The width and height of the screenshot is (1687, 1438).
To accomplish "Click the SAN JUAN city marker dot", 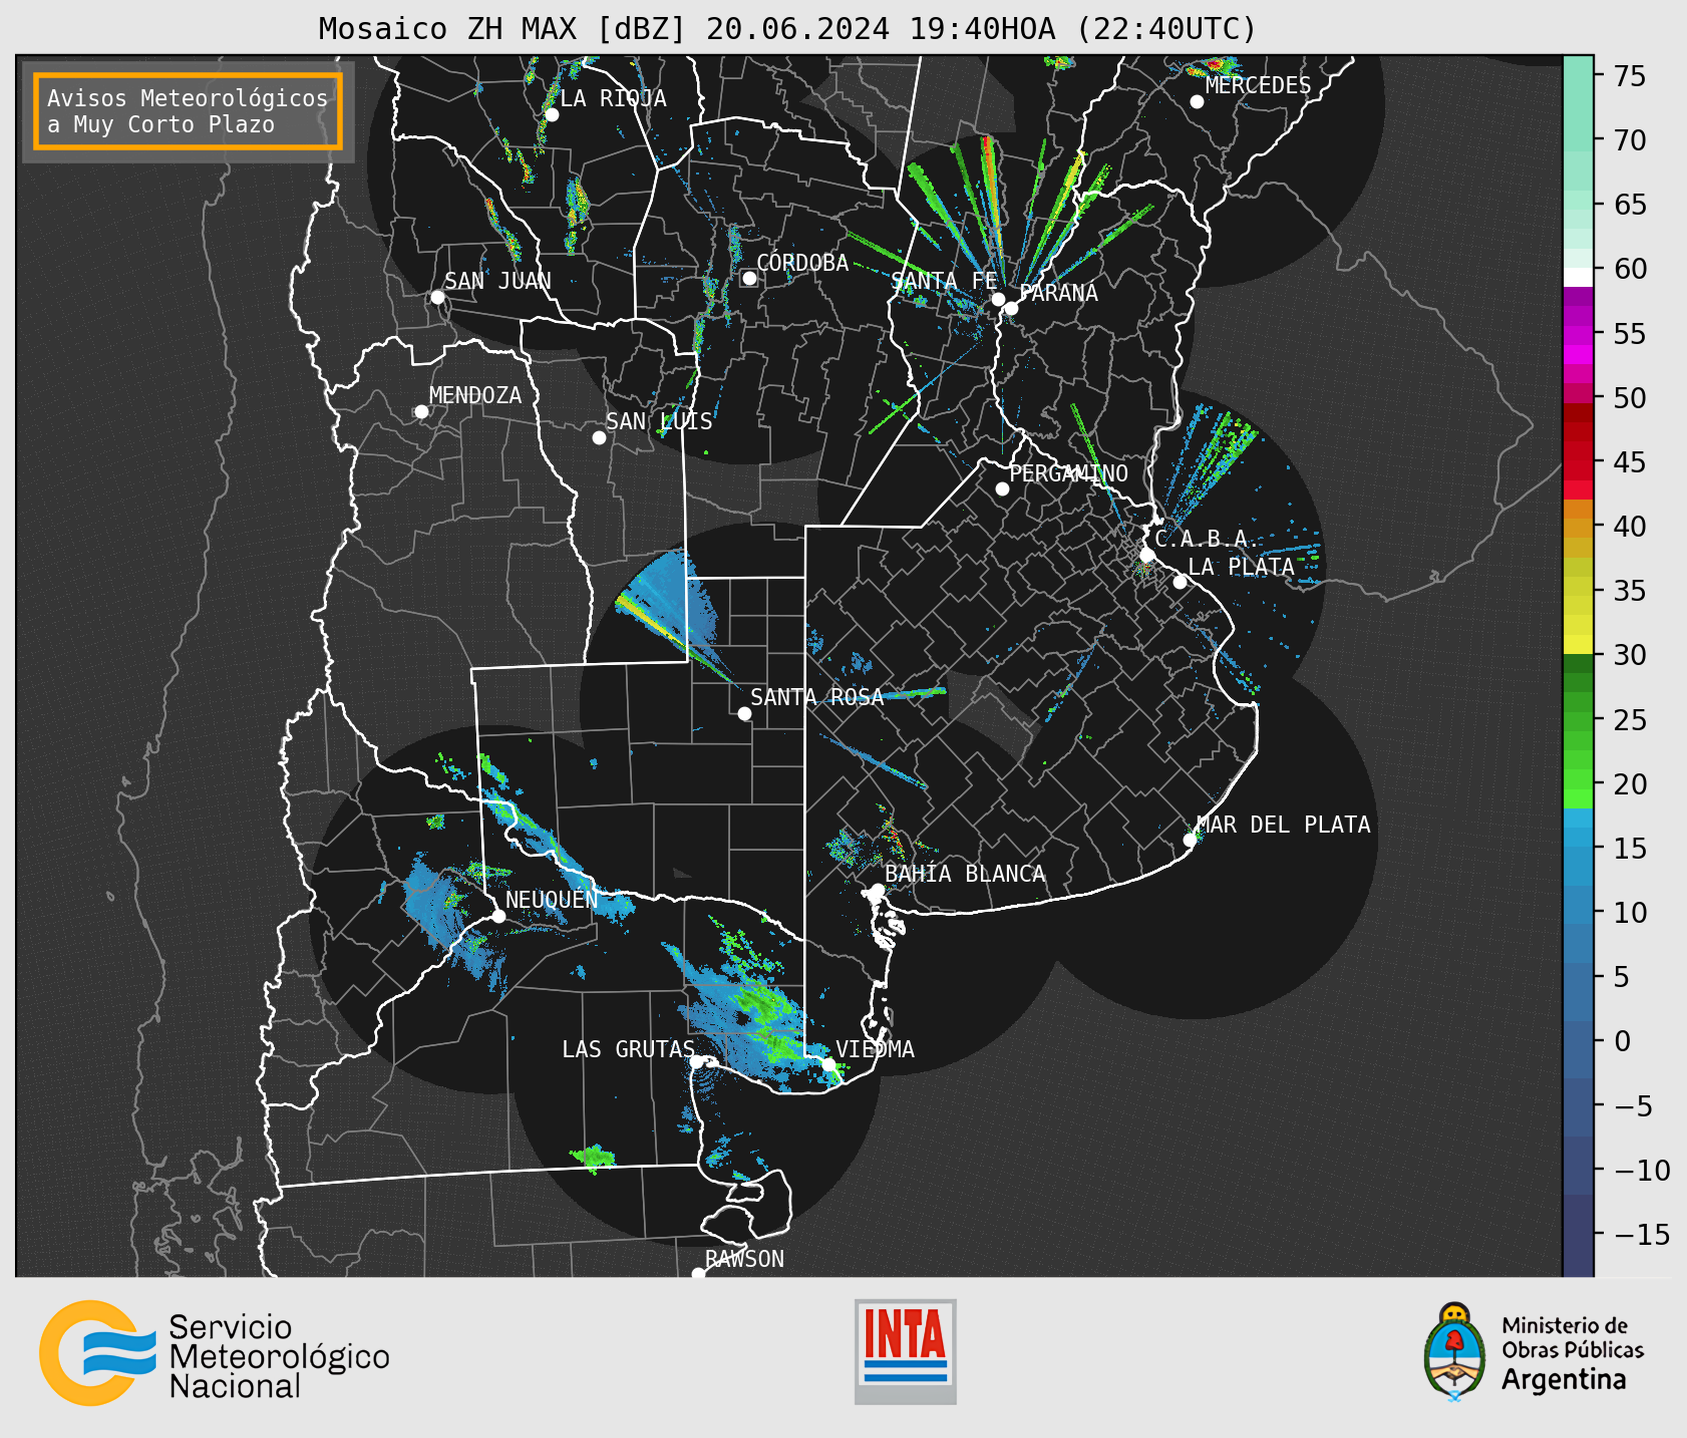I will (x=437, y=297).
